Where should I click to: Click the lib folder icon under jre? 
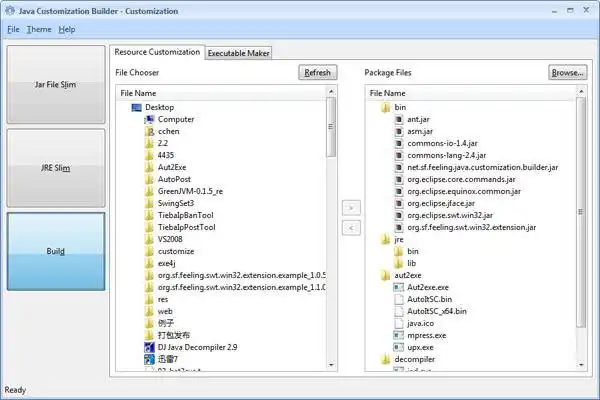[x=399, y=263]
